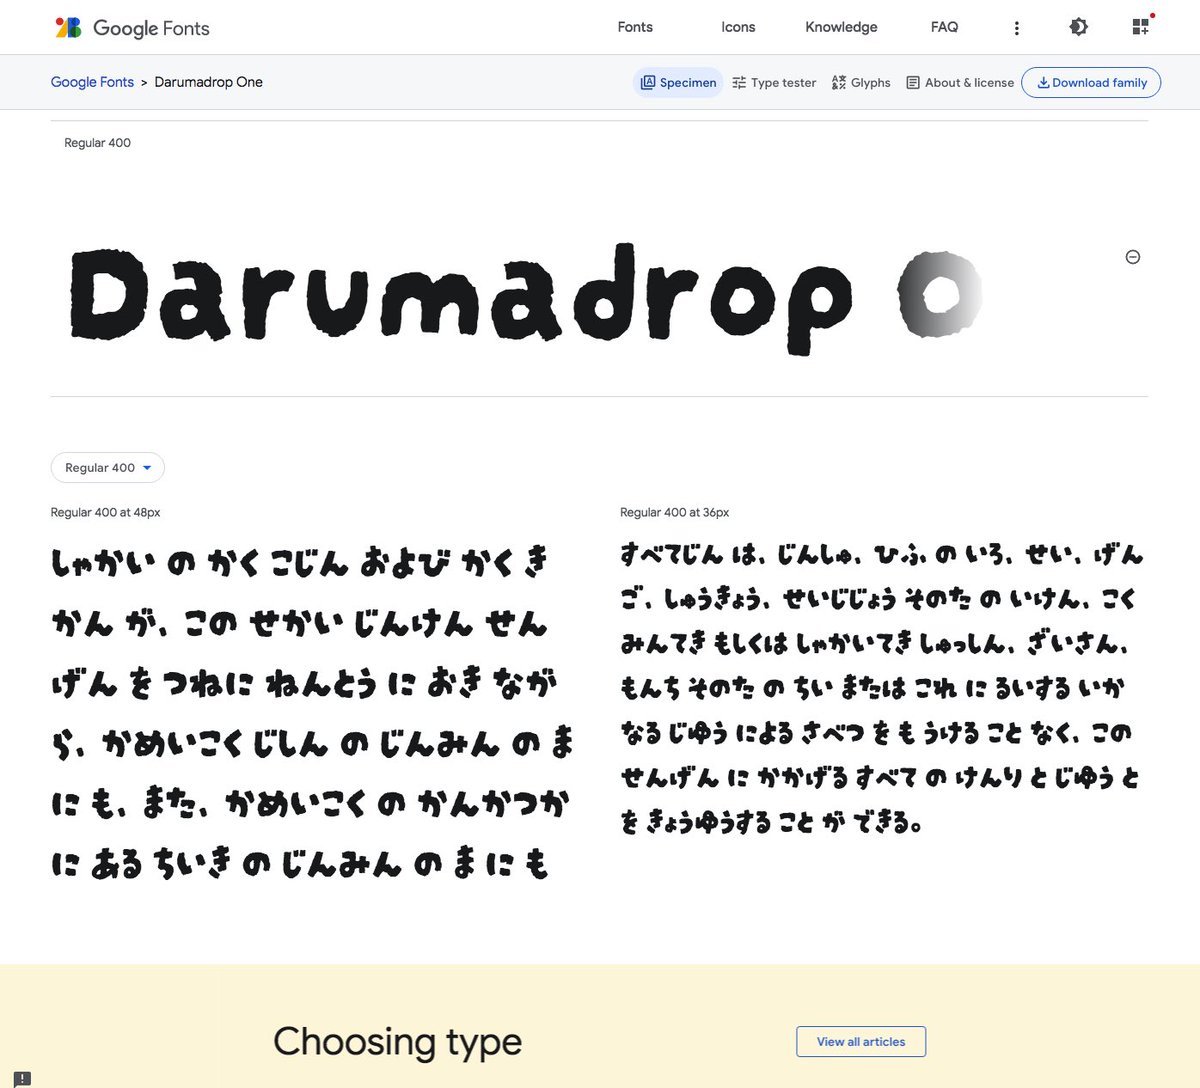Open the three-dot more options menu
1200x1088 pixels.
click(x=1017, y=28)
